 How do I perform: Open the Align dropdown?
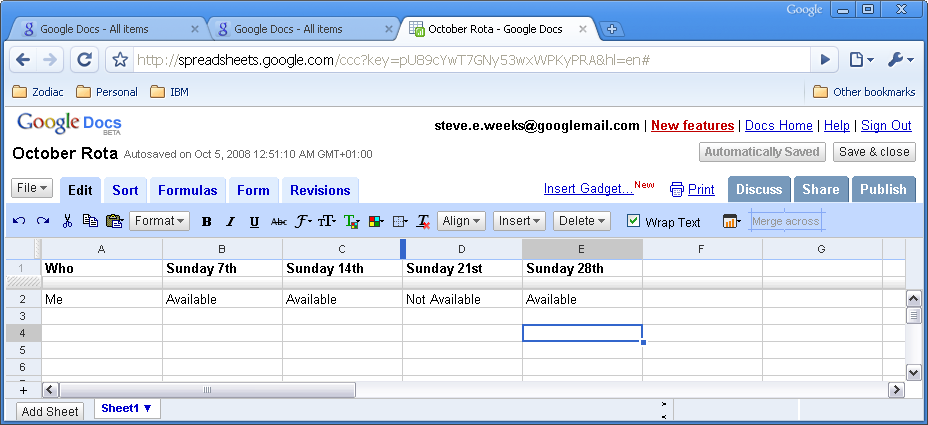pyautogui.click(x=462, y=221)
